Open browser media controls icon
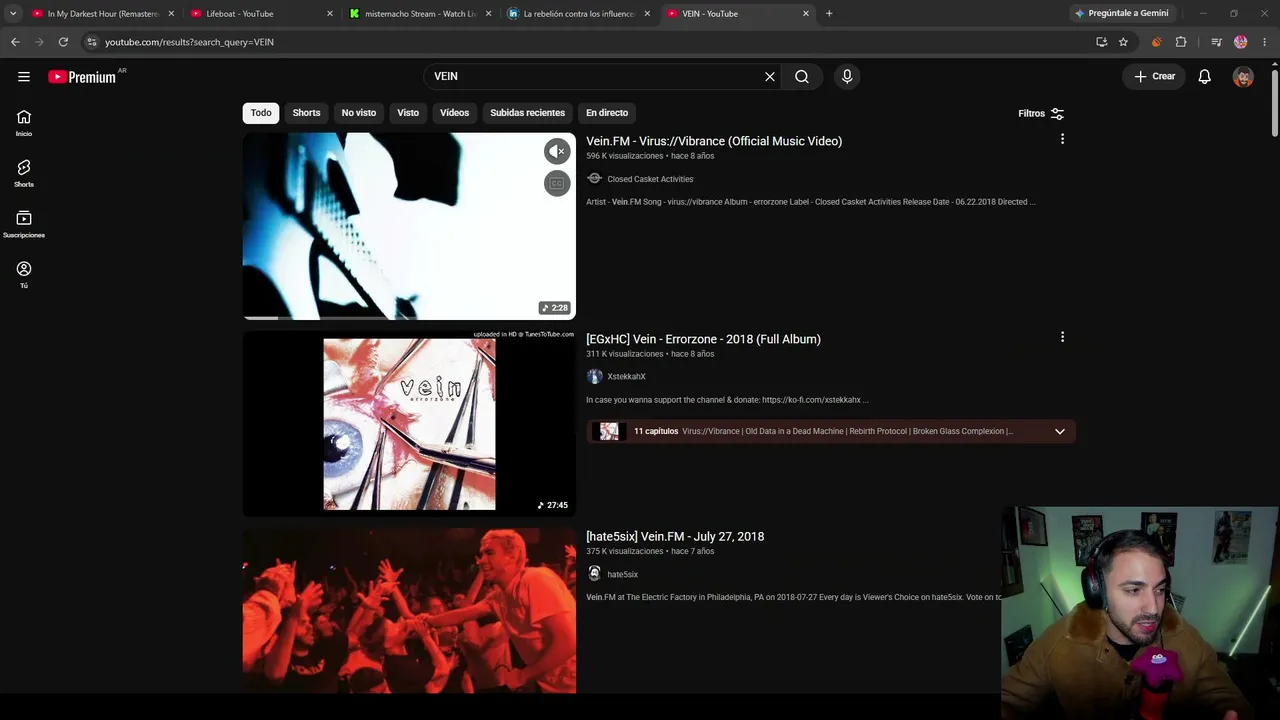 pos(1216,42)
